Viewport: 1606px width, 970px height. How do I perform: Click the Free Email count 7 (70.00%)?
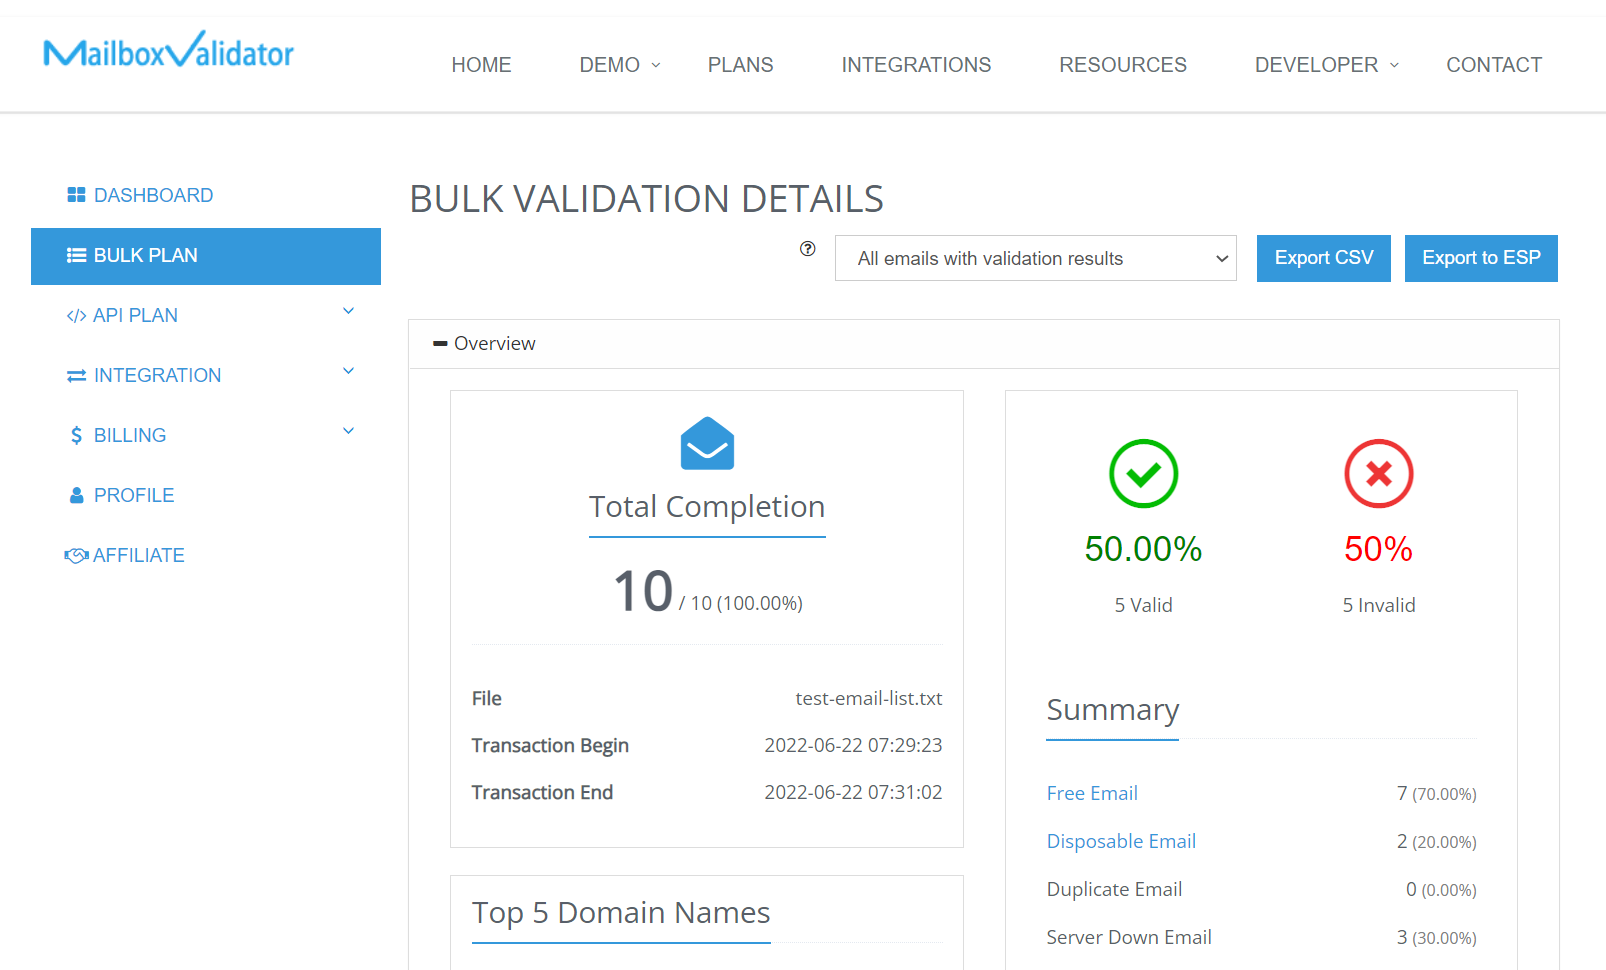[x=1436, y=793]
